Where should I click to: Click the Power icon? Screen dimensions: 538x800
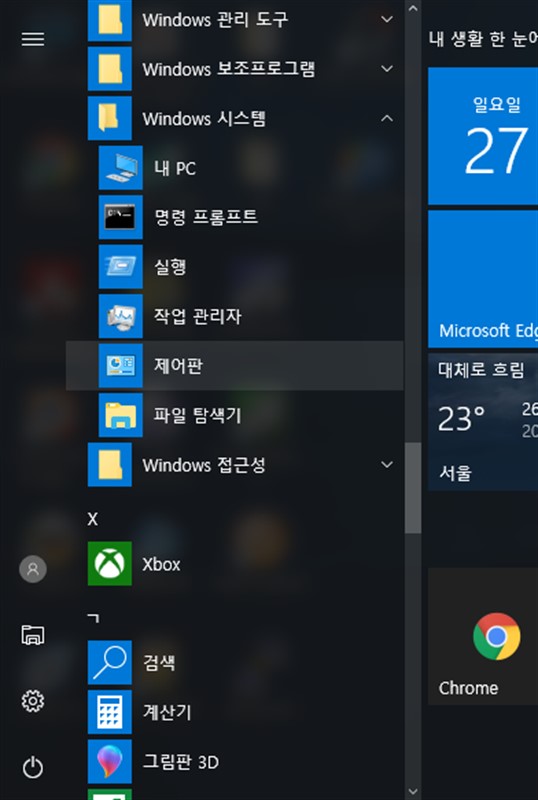click(33, 767)
